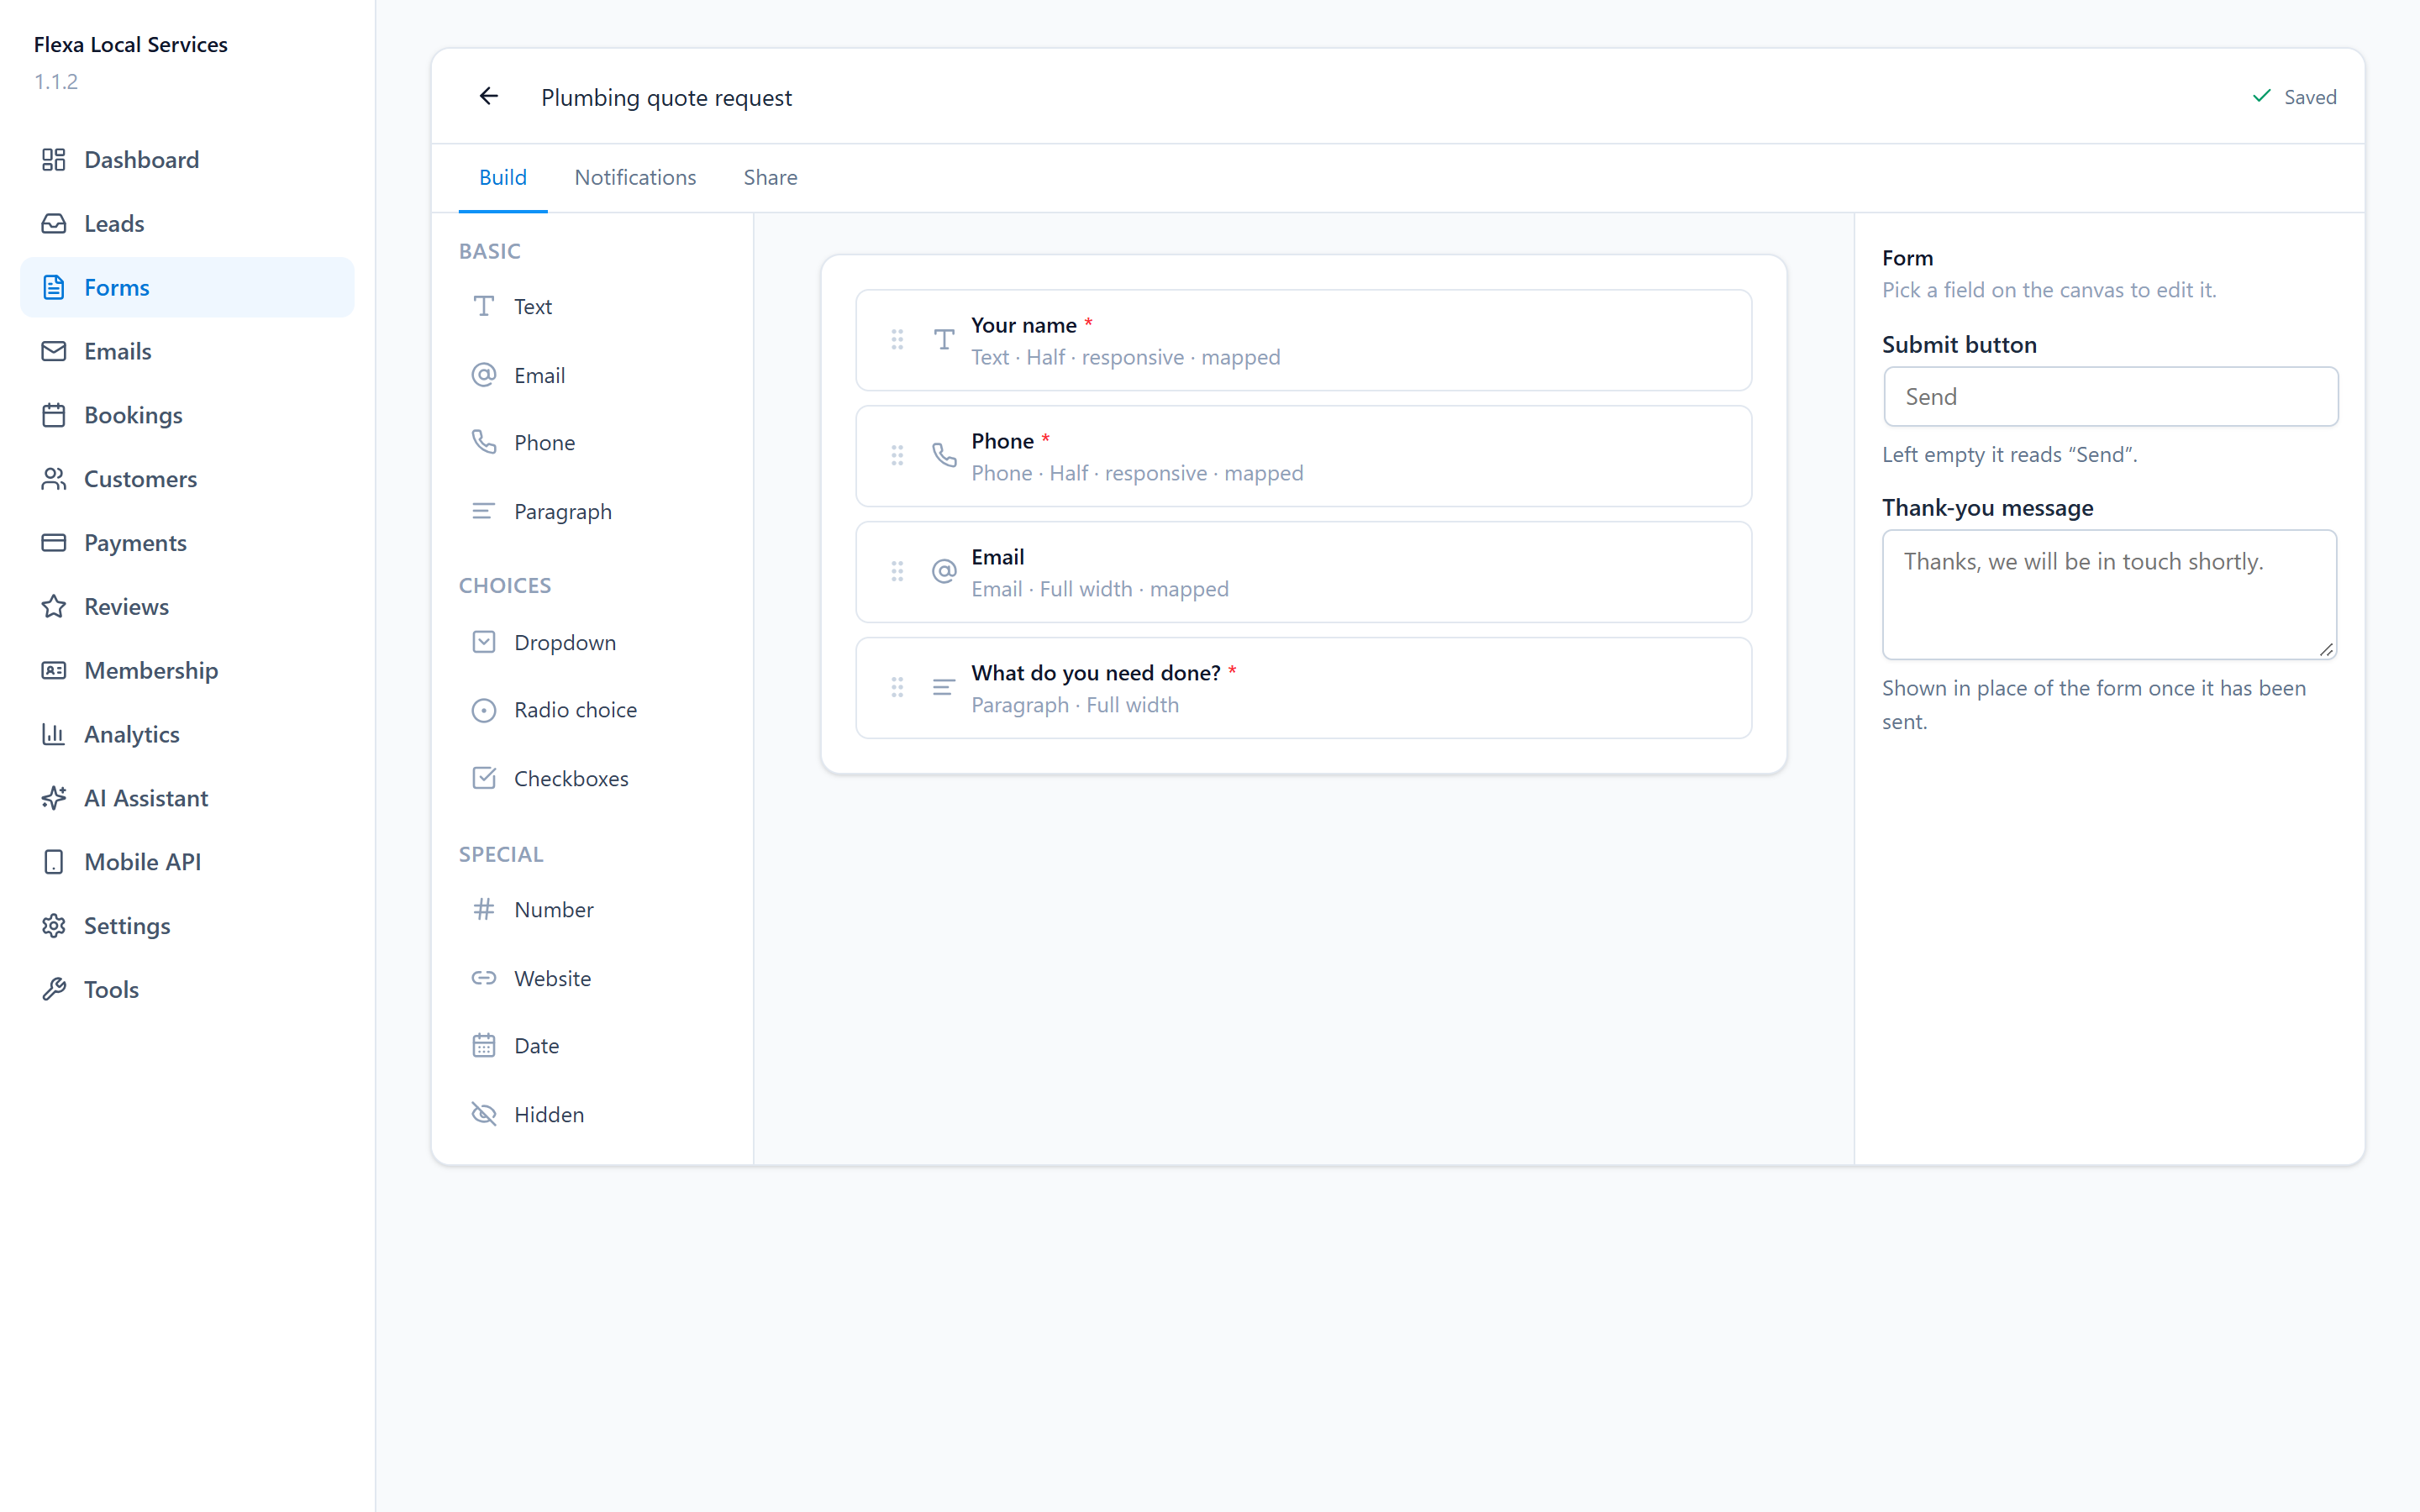Open Analytics in the sidebar

(187, 734)
